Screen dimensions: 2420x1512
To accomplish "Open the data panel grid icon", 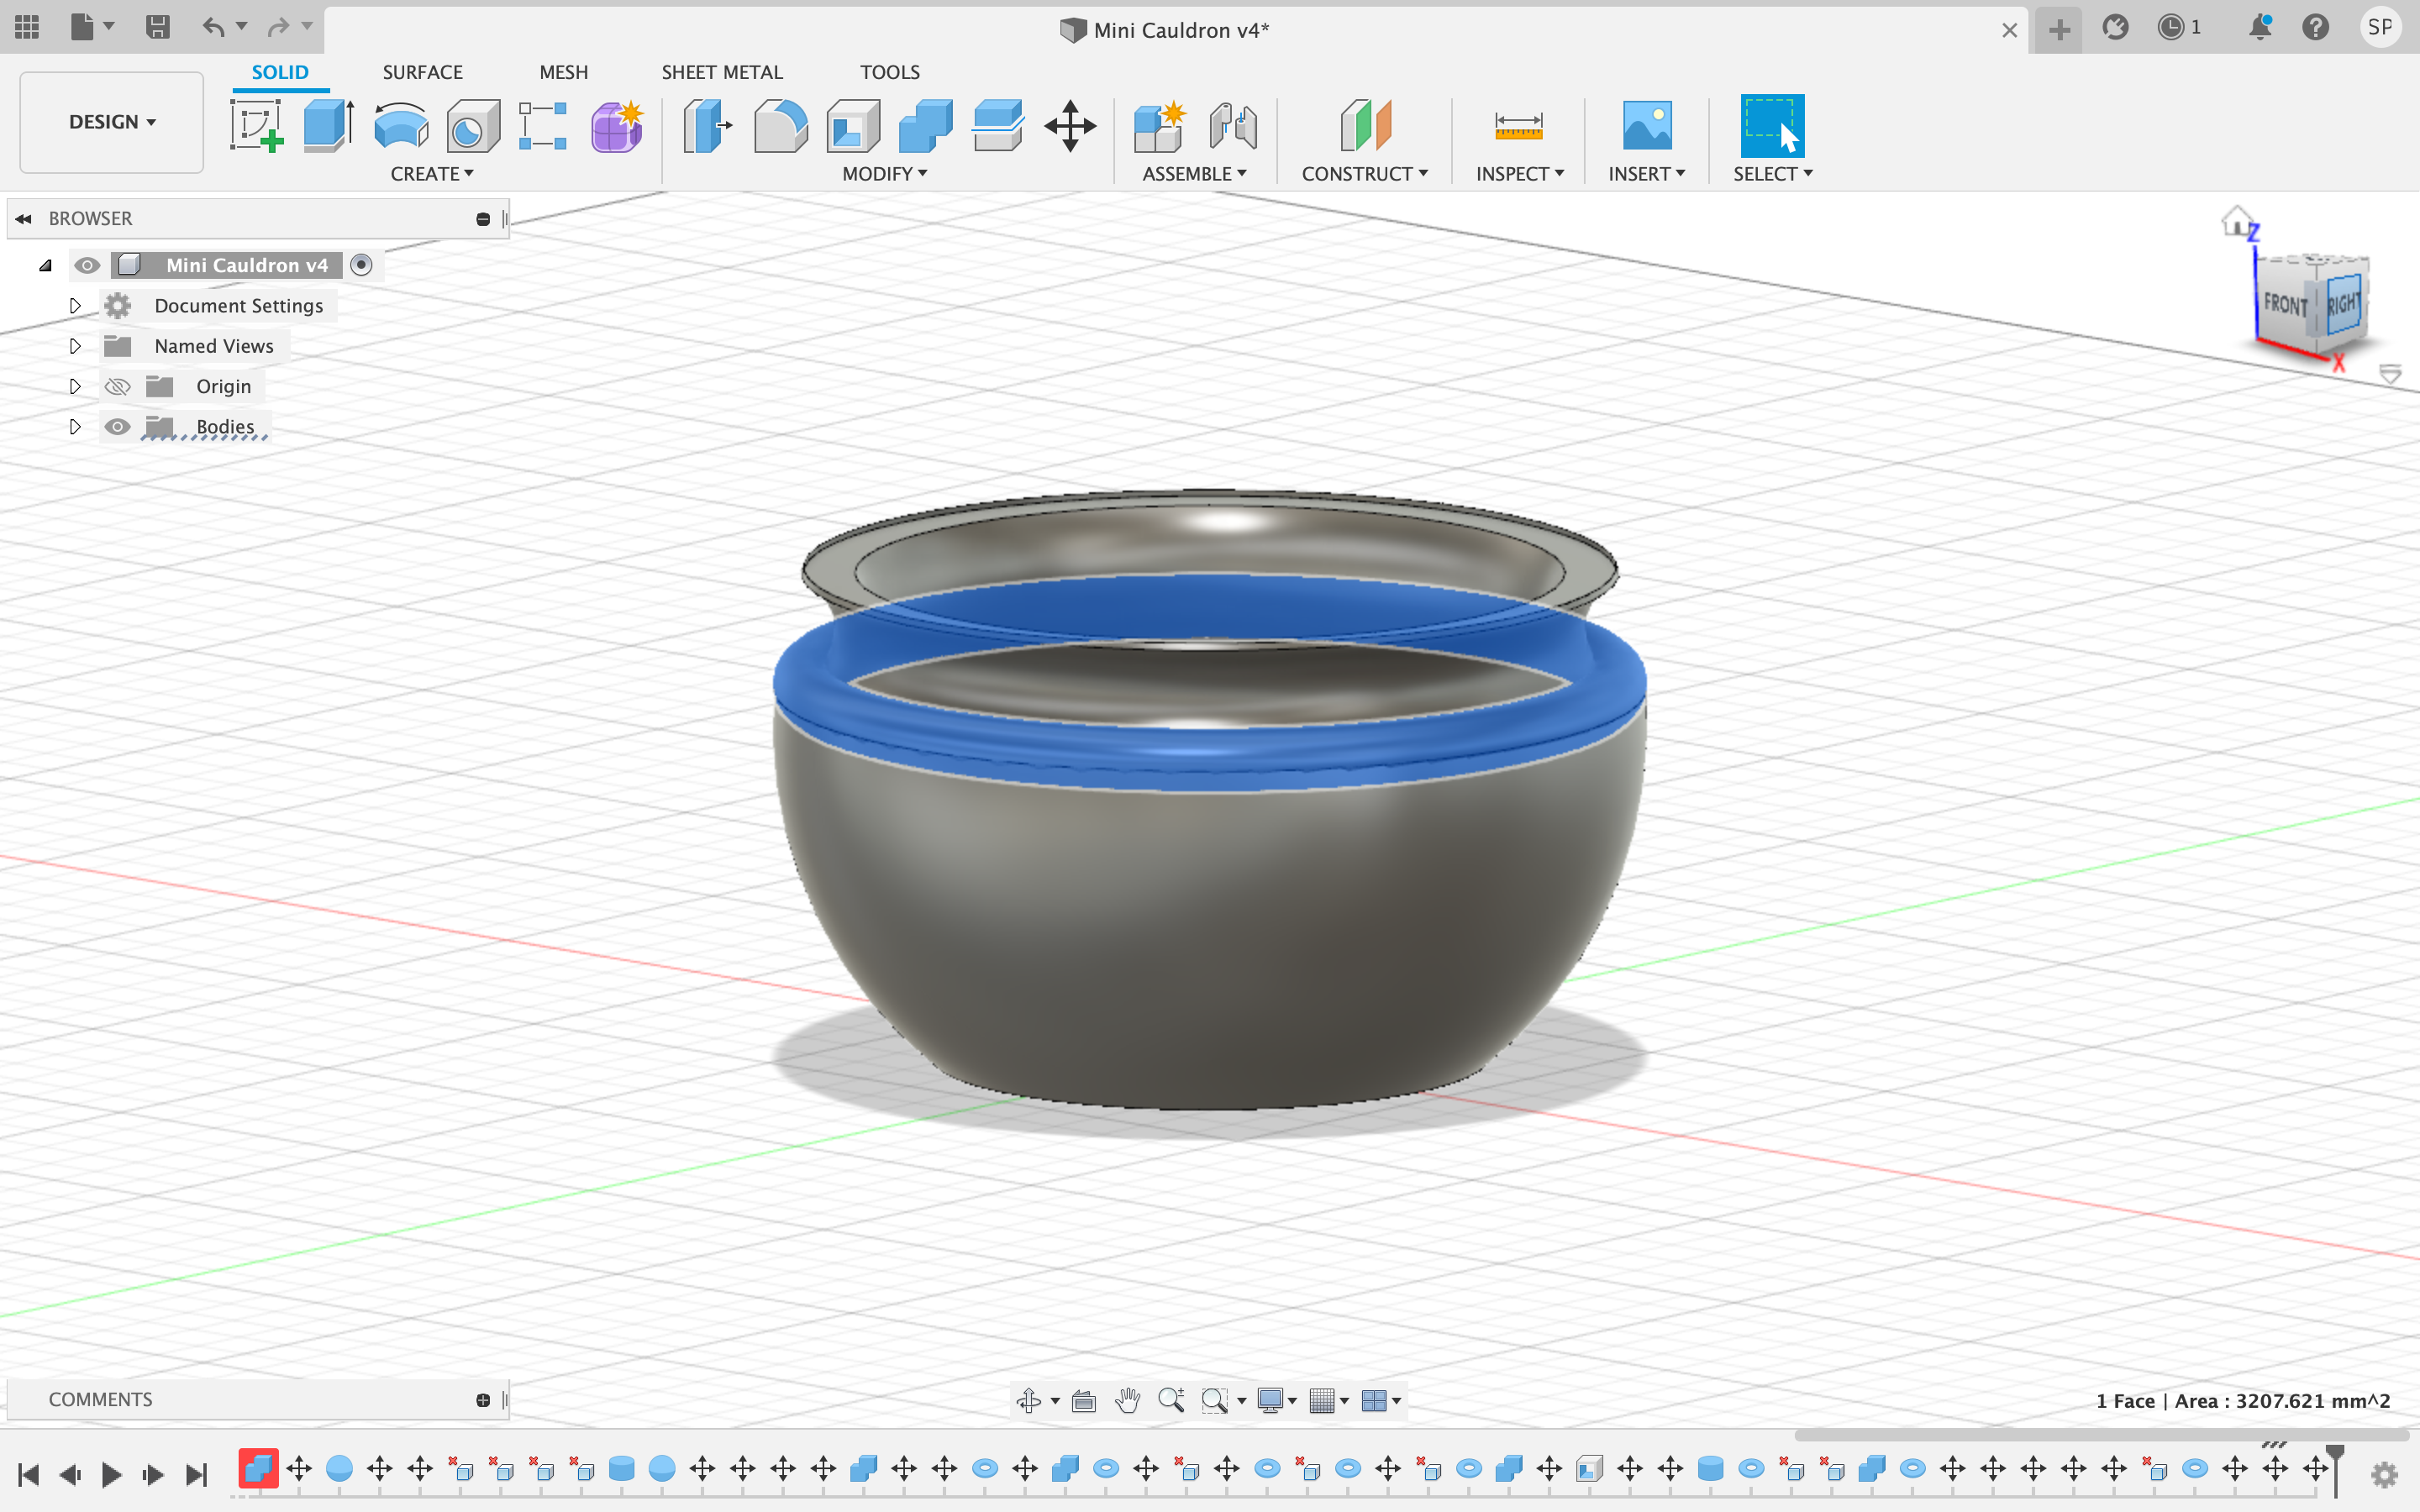I will (27, 27).
